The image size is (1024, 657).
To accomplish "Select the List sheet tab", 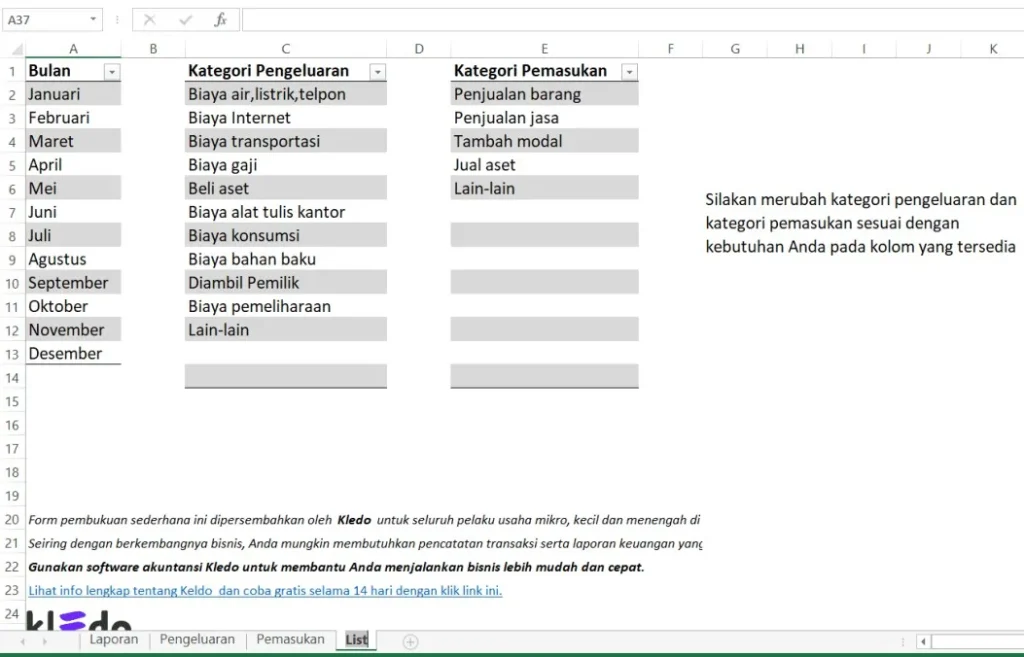I will click(x=355, y=639).
